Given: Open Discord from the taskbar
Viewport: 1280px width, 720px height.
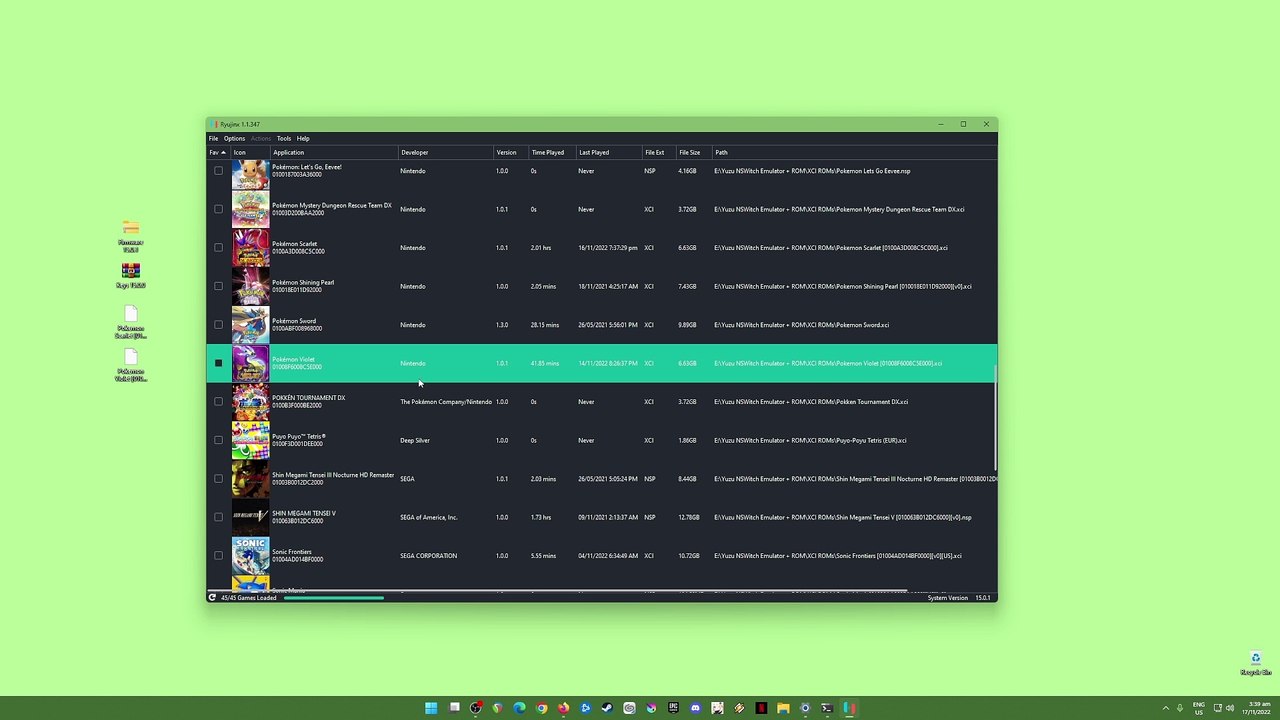Looking at the screenshot, I should [695, 708].
